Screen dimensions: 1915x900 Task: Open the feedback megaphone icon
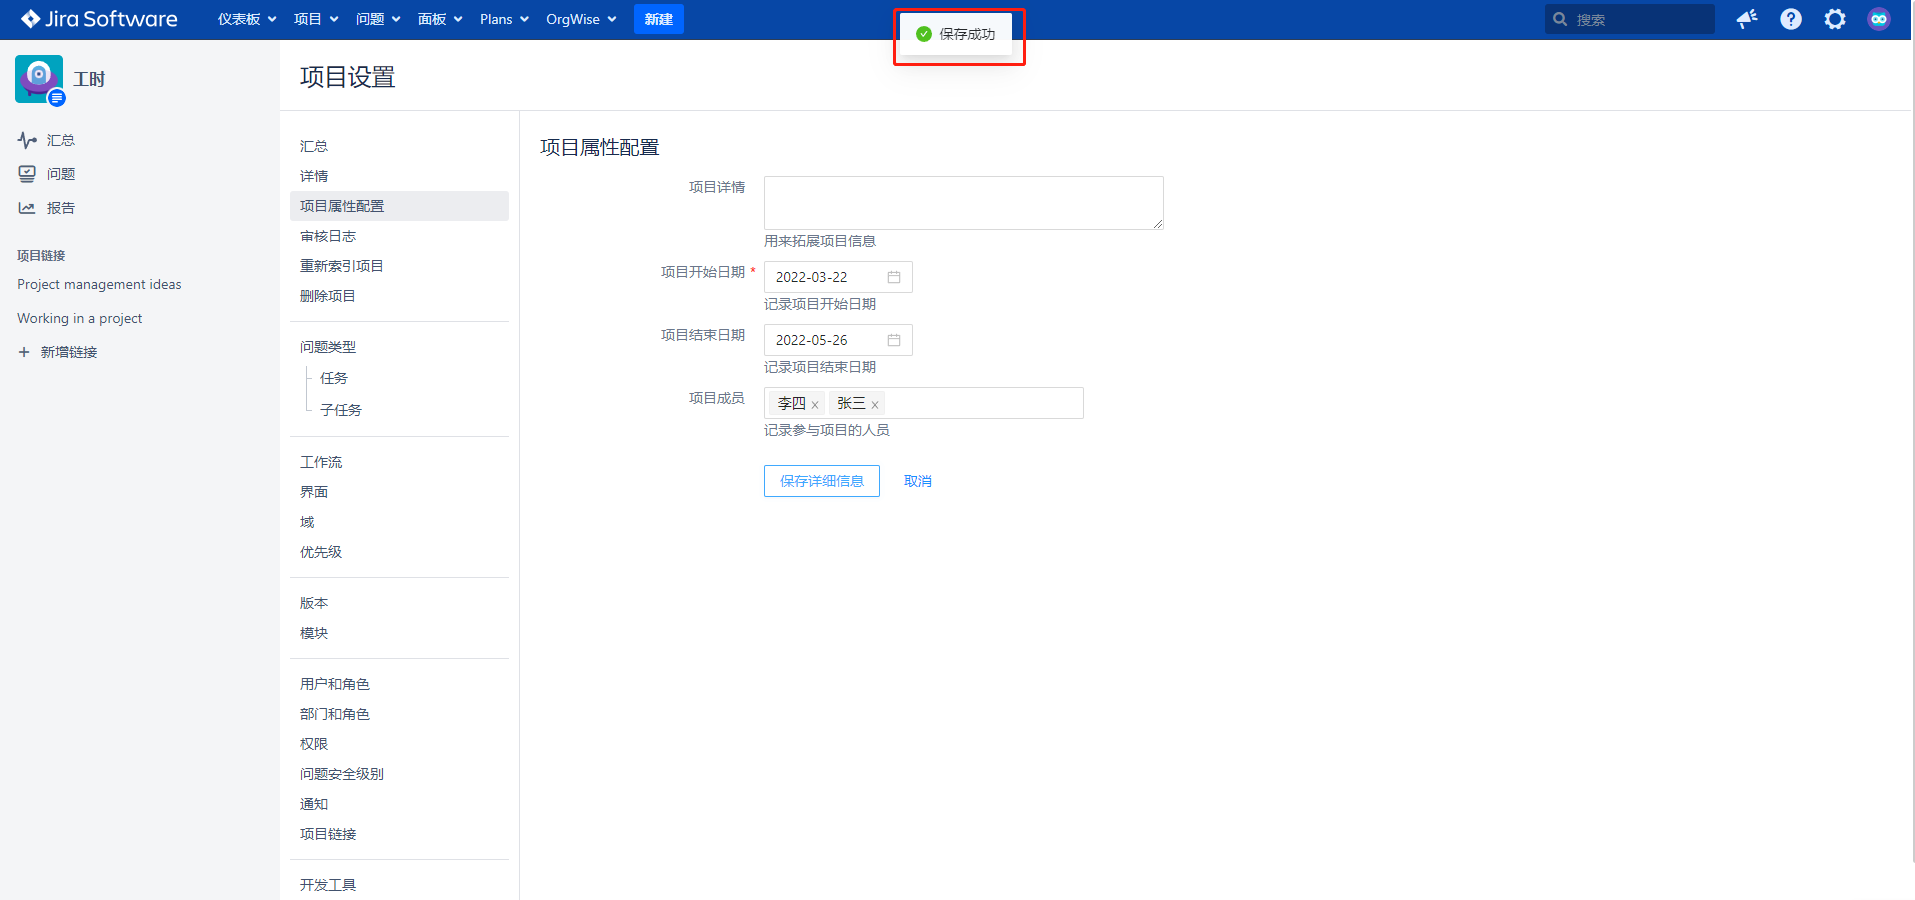point(1747,19)
